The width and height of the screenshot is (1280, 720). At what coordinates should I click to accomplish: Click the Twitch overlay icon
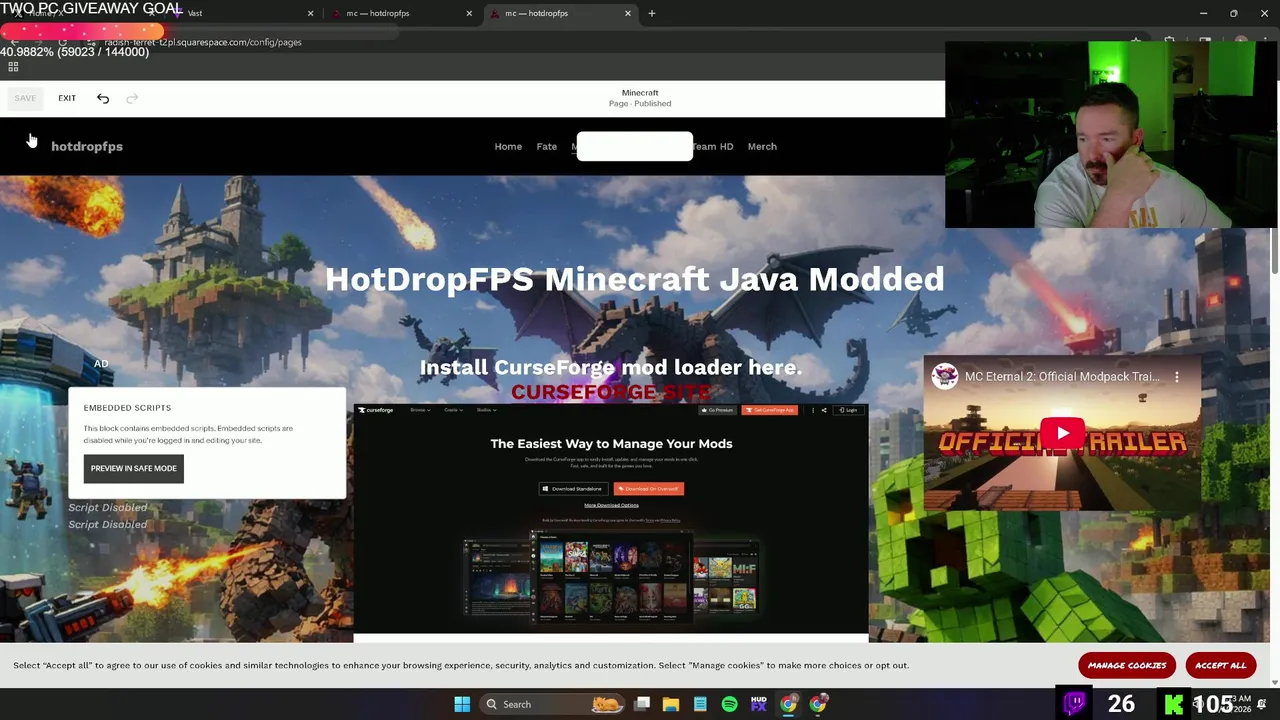[x=1074, y=703]
